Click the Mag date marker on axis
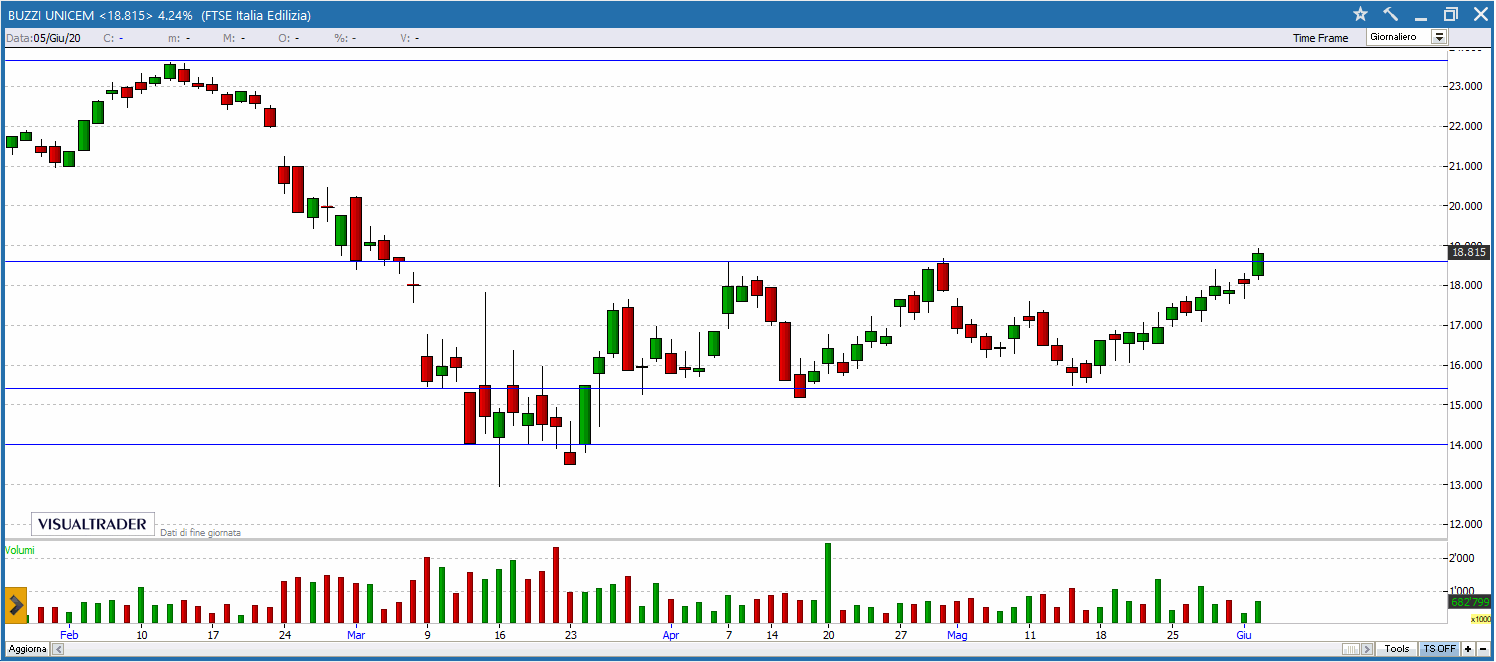 [957, 635]
